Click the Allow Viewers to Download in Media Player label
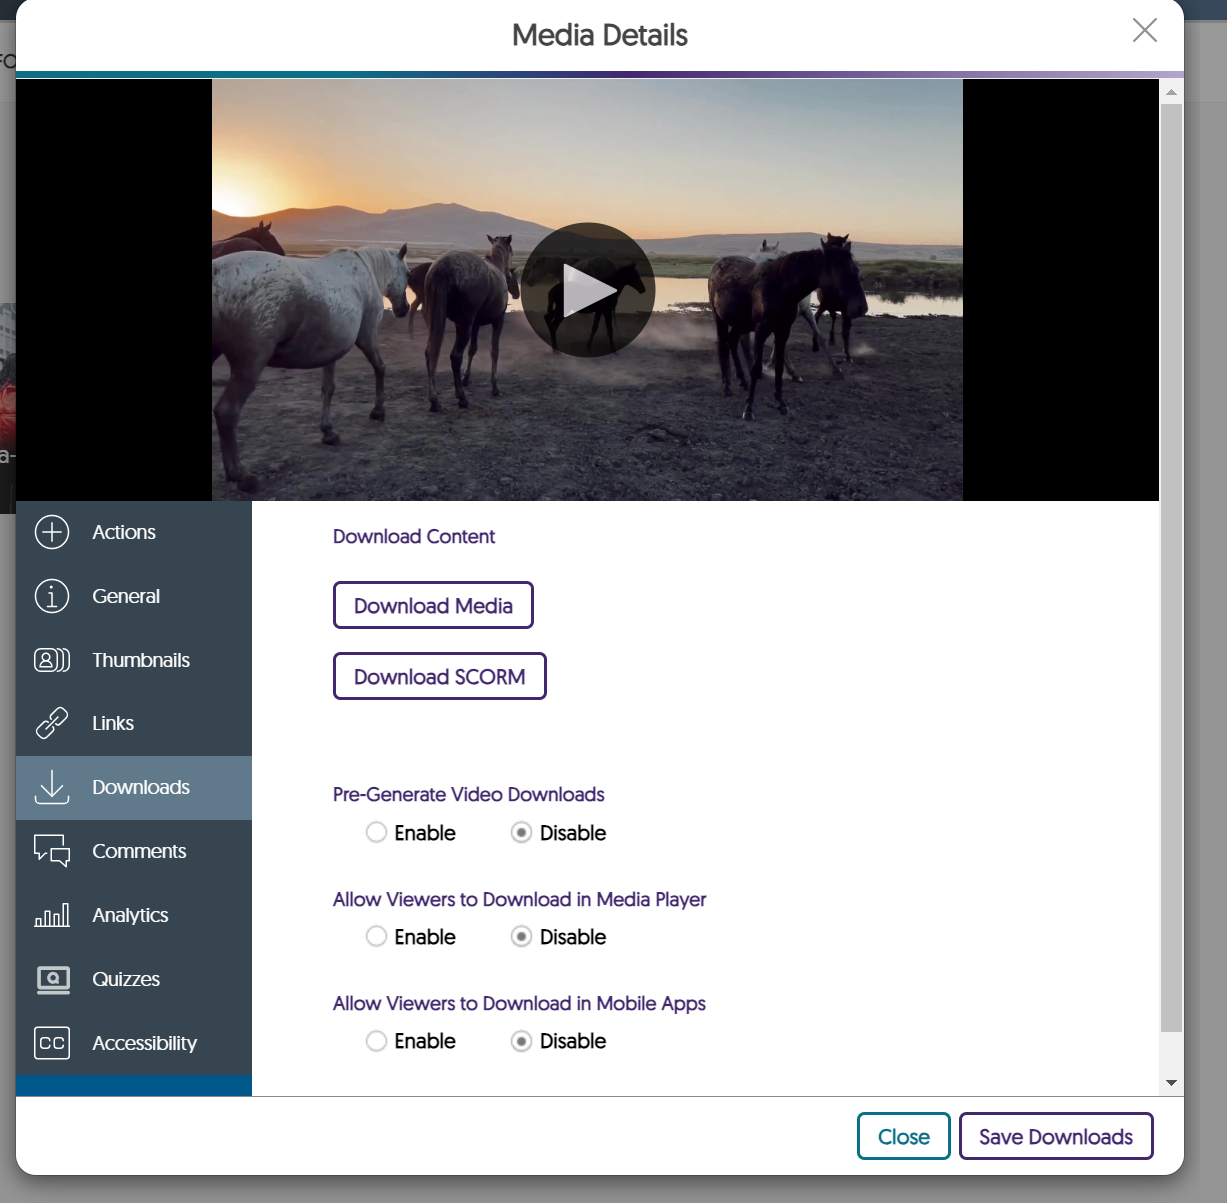This screenshot has width=1227, height=1203. point(520,899)
